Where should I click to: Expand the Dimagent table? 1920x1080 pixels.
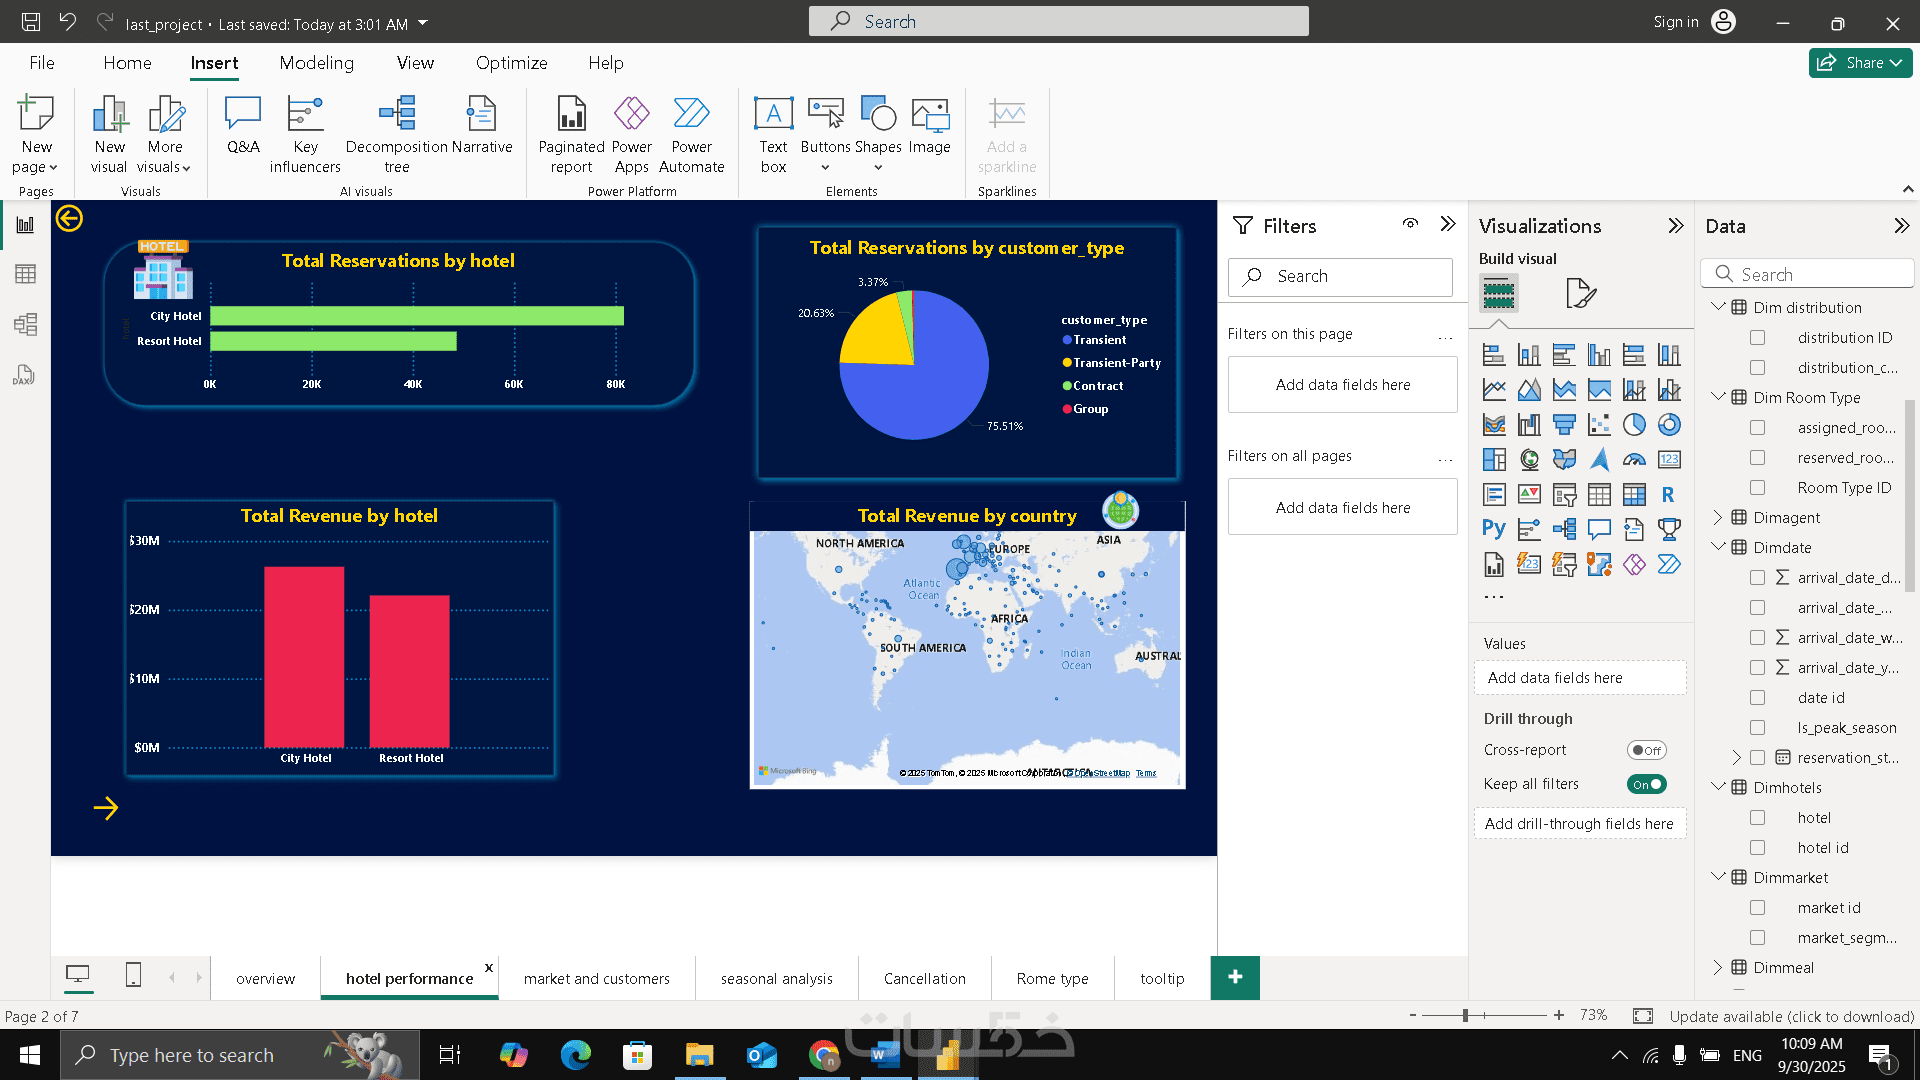point(1718,517)
